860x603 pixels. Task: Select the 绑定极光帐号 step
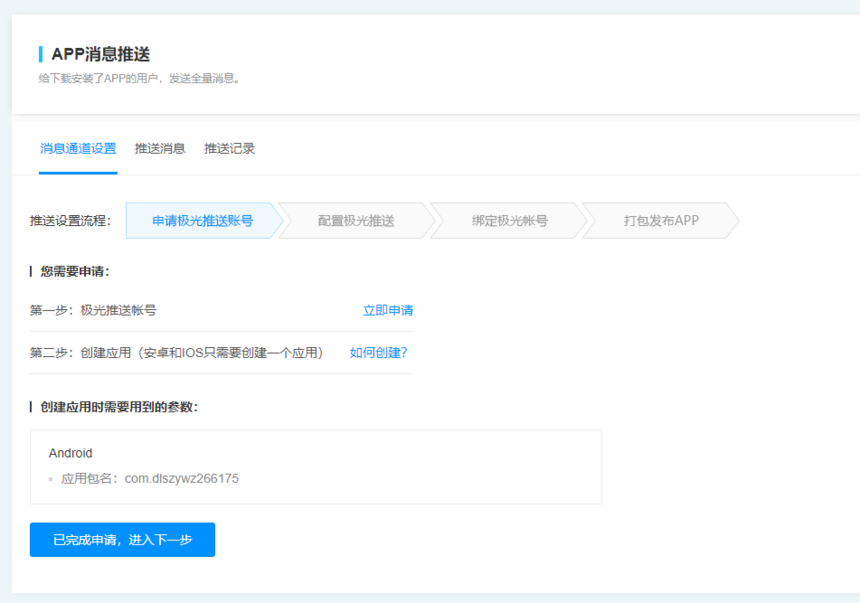click(509, 221)
